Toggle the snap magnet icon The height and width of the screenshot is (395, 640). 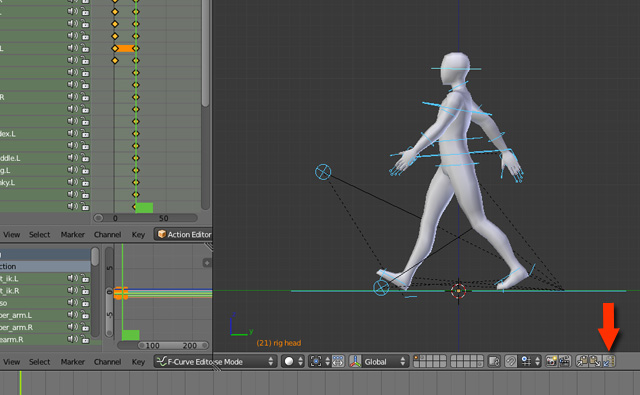point(510,362)
